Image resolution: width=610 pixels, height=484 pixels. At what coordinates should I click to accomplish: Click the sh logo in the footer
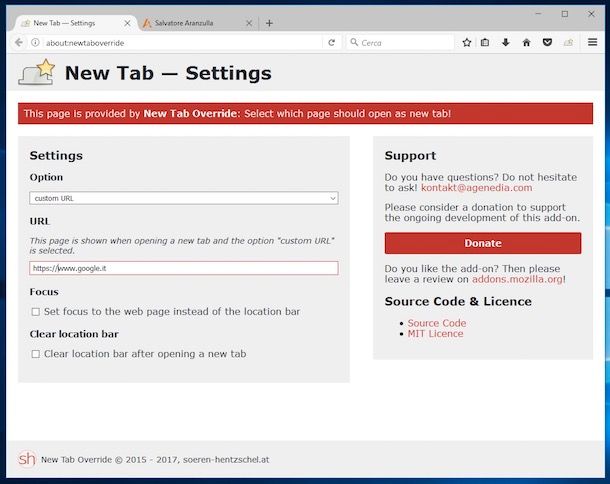pos(27,459)
